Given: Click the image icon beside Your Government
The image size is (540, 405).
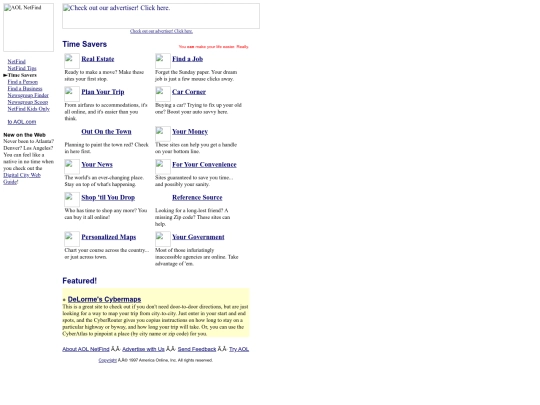Looking at the screenshot, I should (x=163, y=239).
